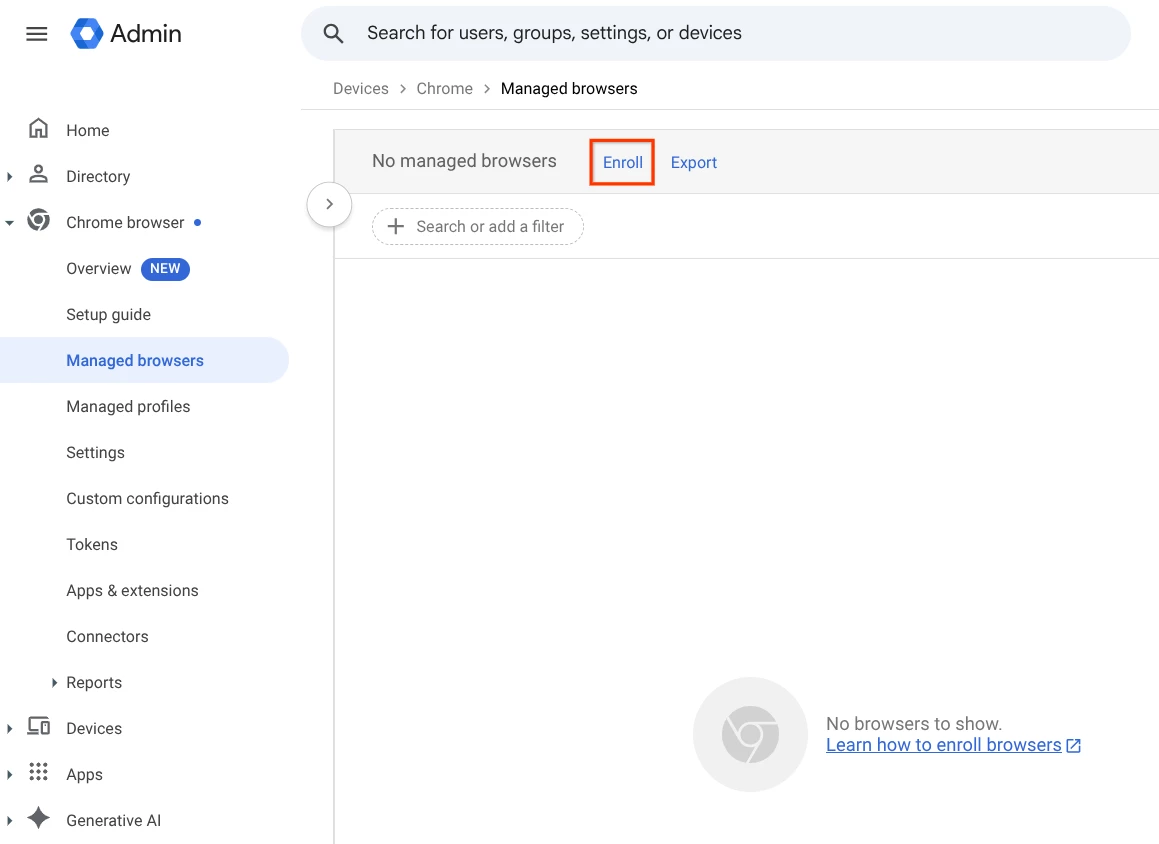Click the Chrome browser logo icon
The image size is (1159, 844).
[x=38, y=221]
